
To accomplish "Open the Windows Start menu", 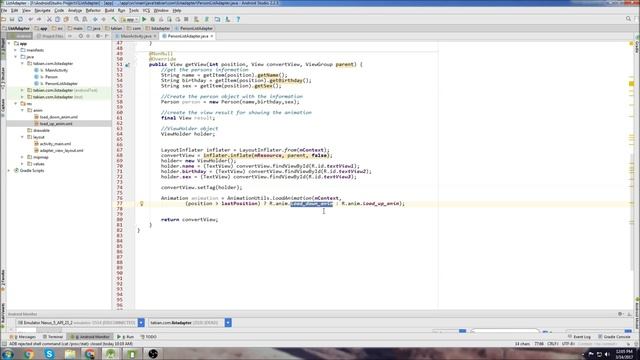I will coord(8,354).
